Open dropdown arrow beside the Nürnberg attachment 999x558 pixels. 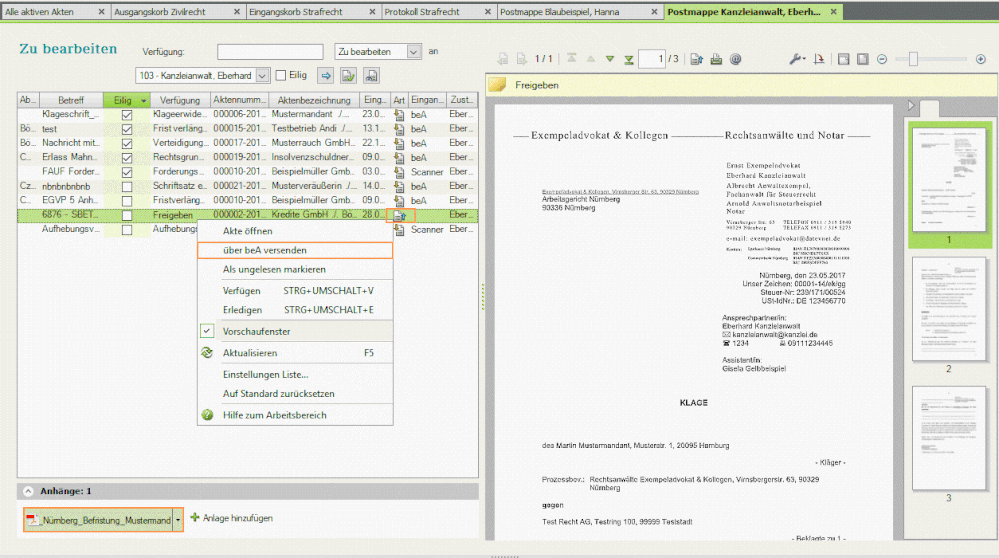pyautogui.click(x=178, y=520)
